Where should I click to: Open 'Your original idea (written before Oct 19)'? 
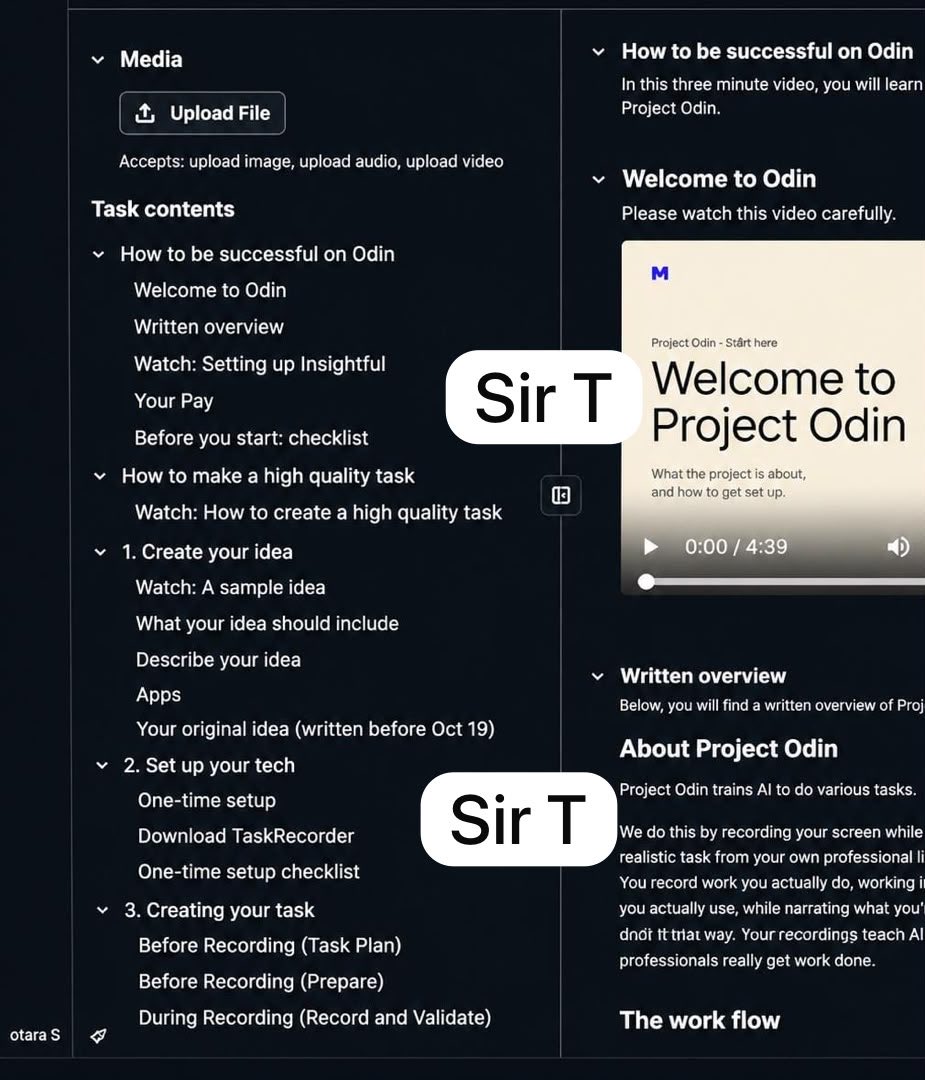pos(315,729)
